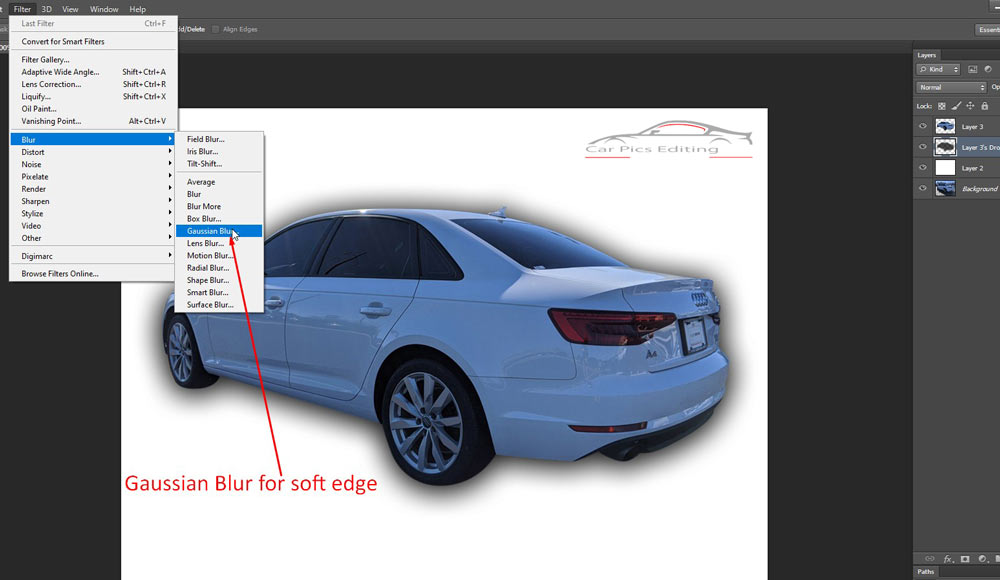Screen dimensions: 1000x580
Task: Open the View menu
Action: pyautogui.click(x=70, y=9)
